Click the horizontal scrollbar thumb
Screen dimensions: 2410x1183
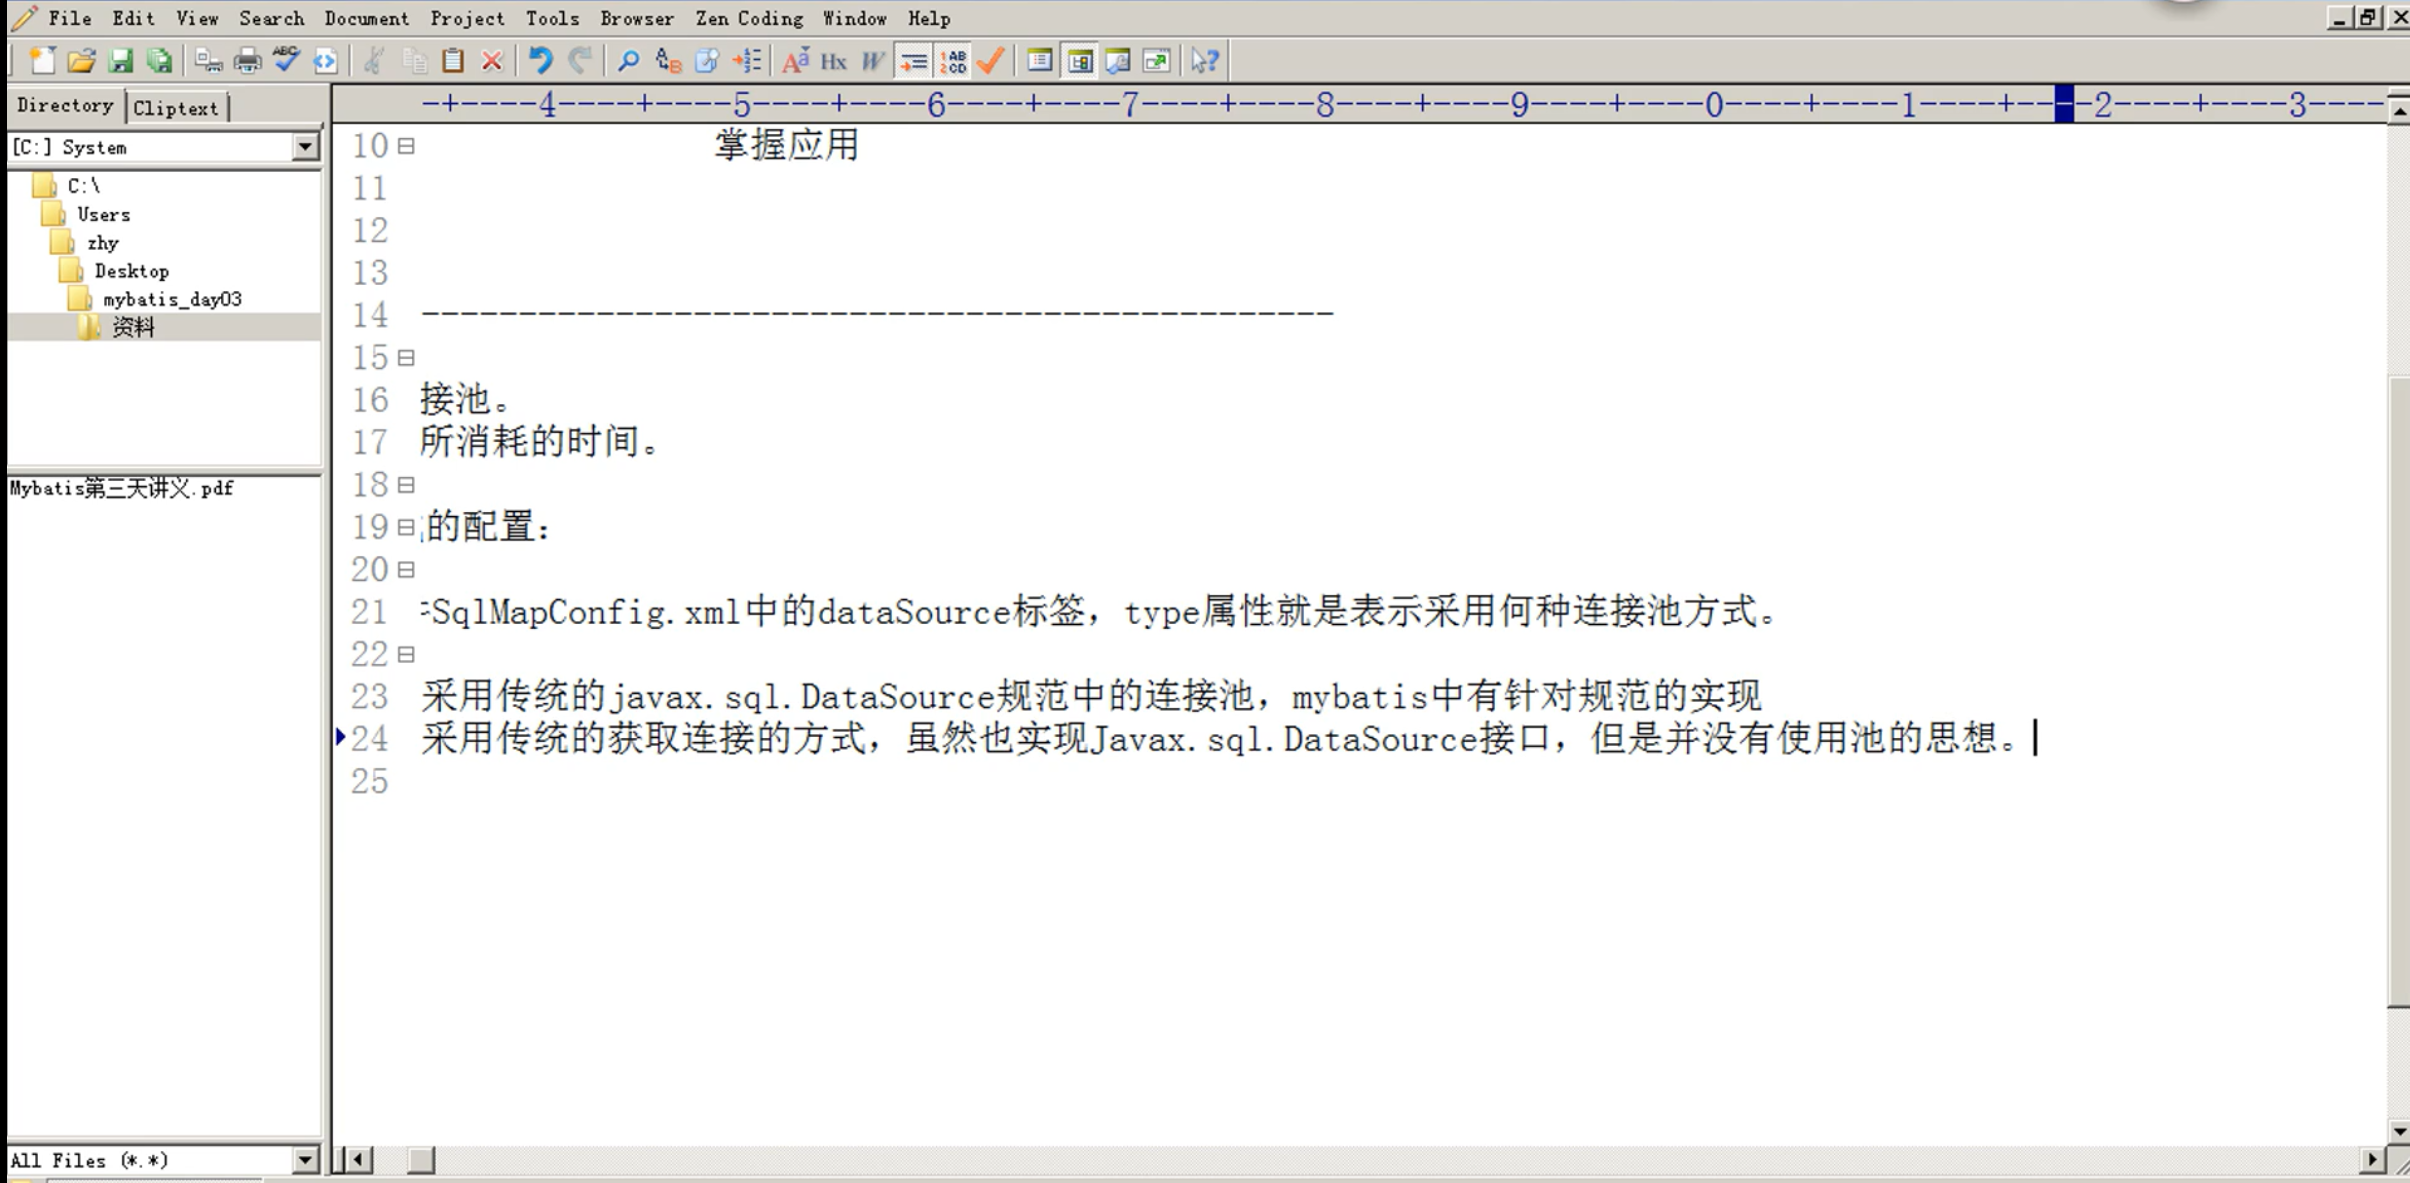(422, 1160)
